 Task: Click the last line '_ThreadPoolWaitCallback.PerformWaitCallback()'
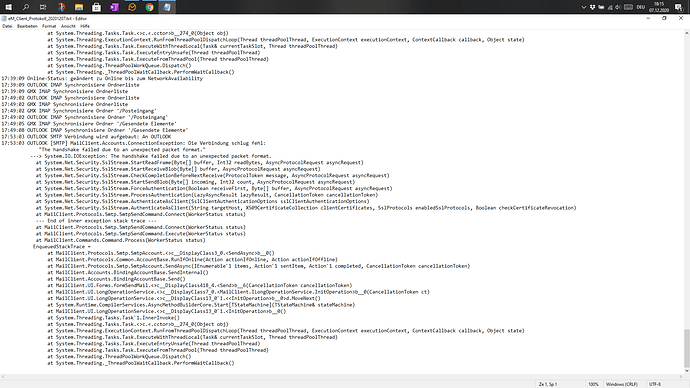click(x=141, y=363)
